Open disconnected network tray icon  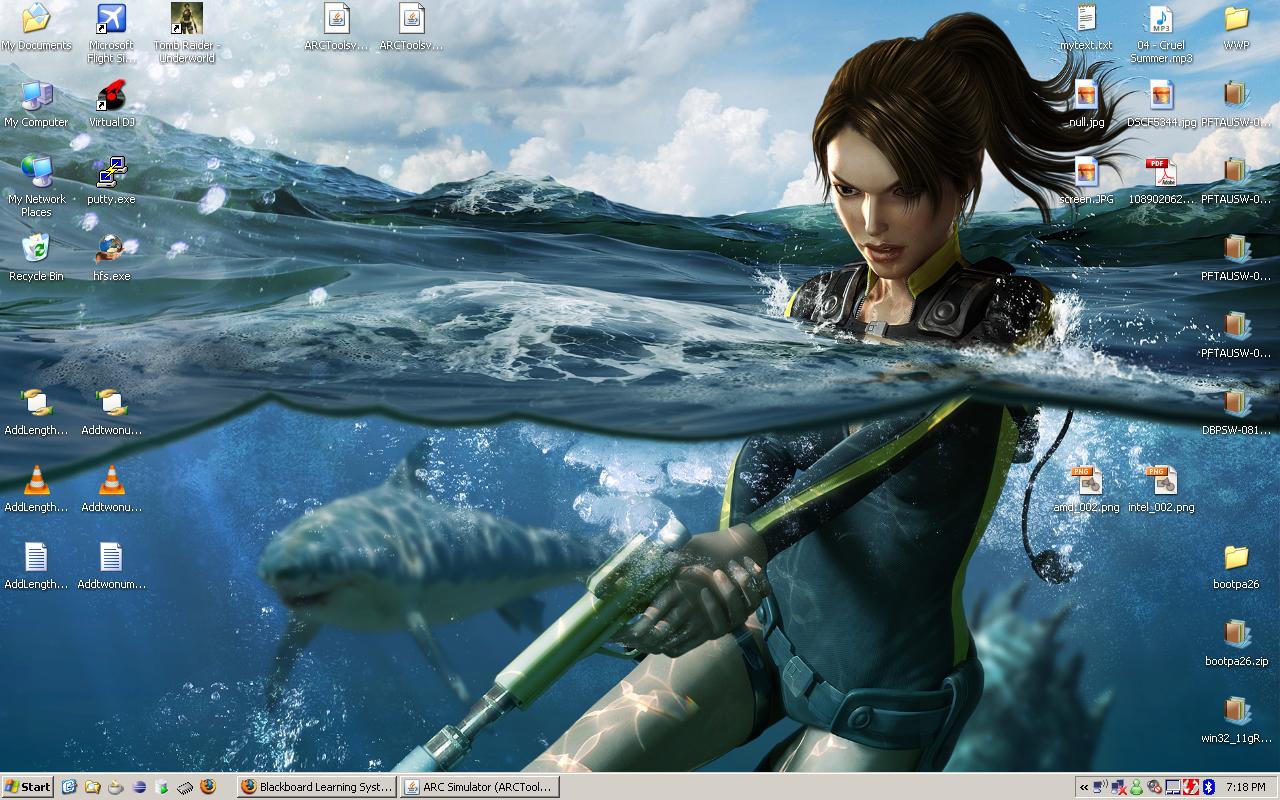pyautogui.click(x=1119, y=787)
